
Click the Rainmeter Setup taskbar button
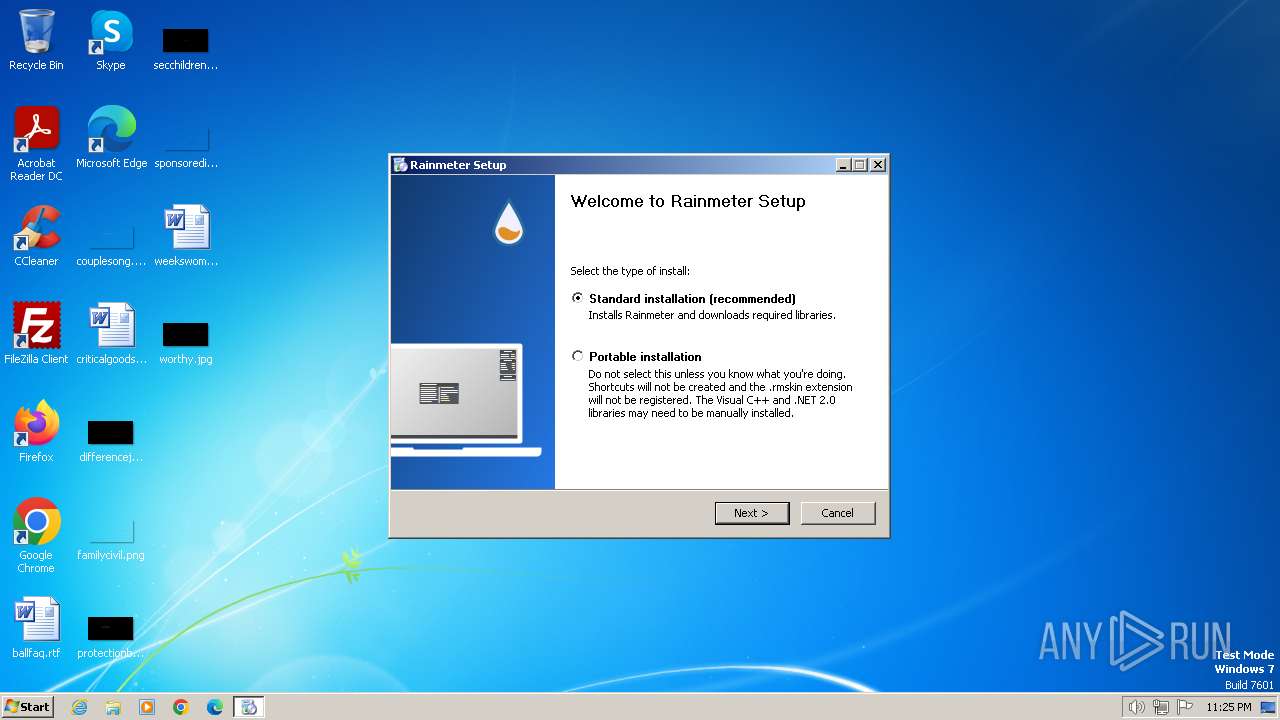click(249, 707)
